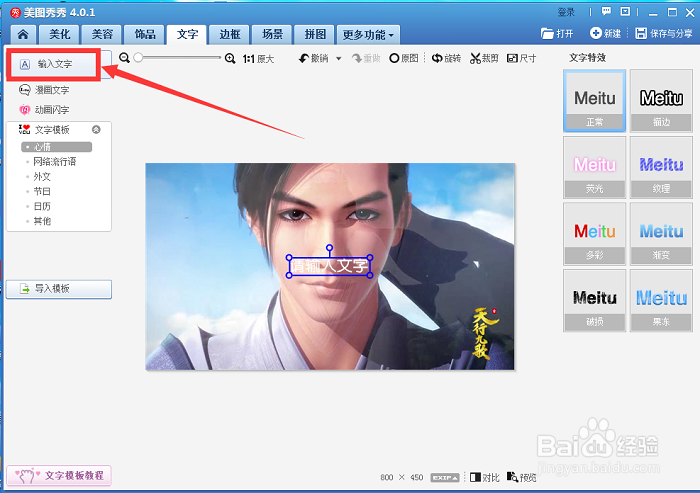Viewport: 700px width, 493px height.
Task: Click the EXIF info button
Action: pos(445,477)
